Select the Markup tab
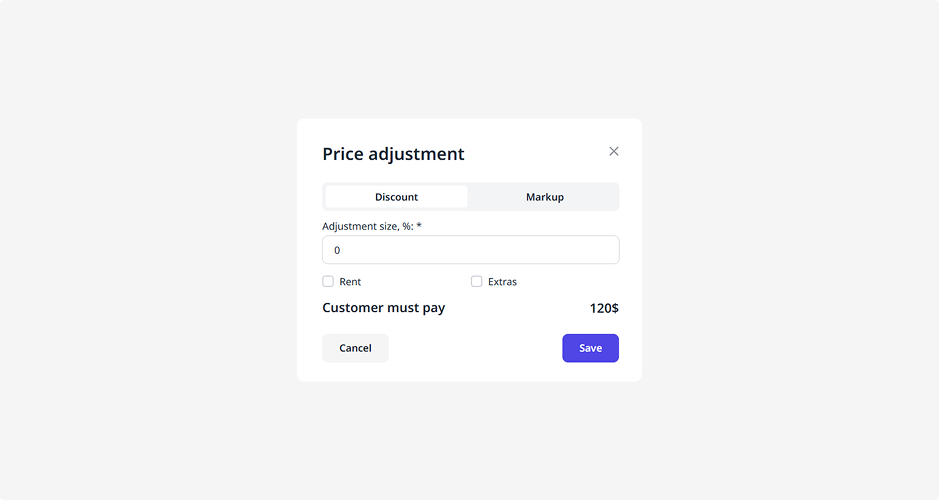 pos(544,197)
